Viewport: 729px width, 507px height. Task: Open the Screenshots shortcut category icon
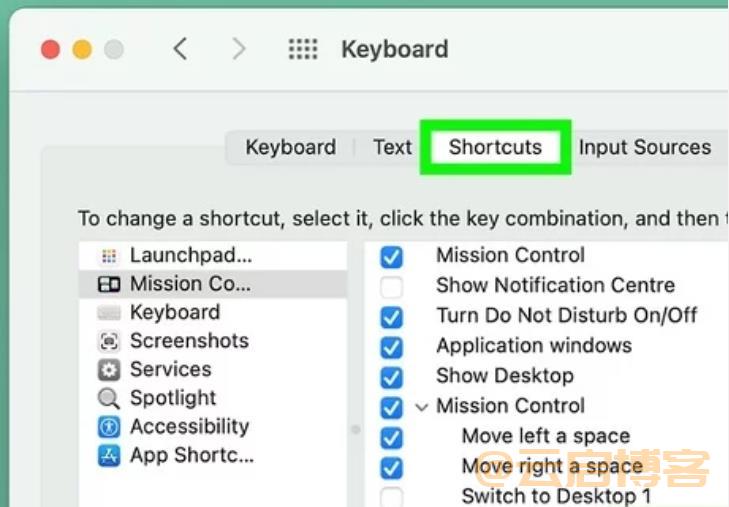coord(109,342)
